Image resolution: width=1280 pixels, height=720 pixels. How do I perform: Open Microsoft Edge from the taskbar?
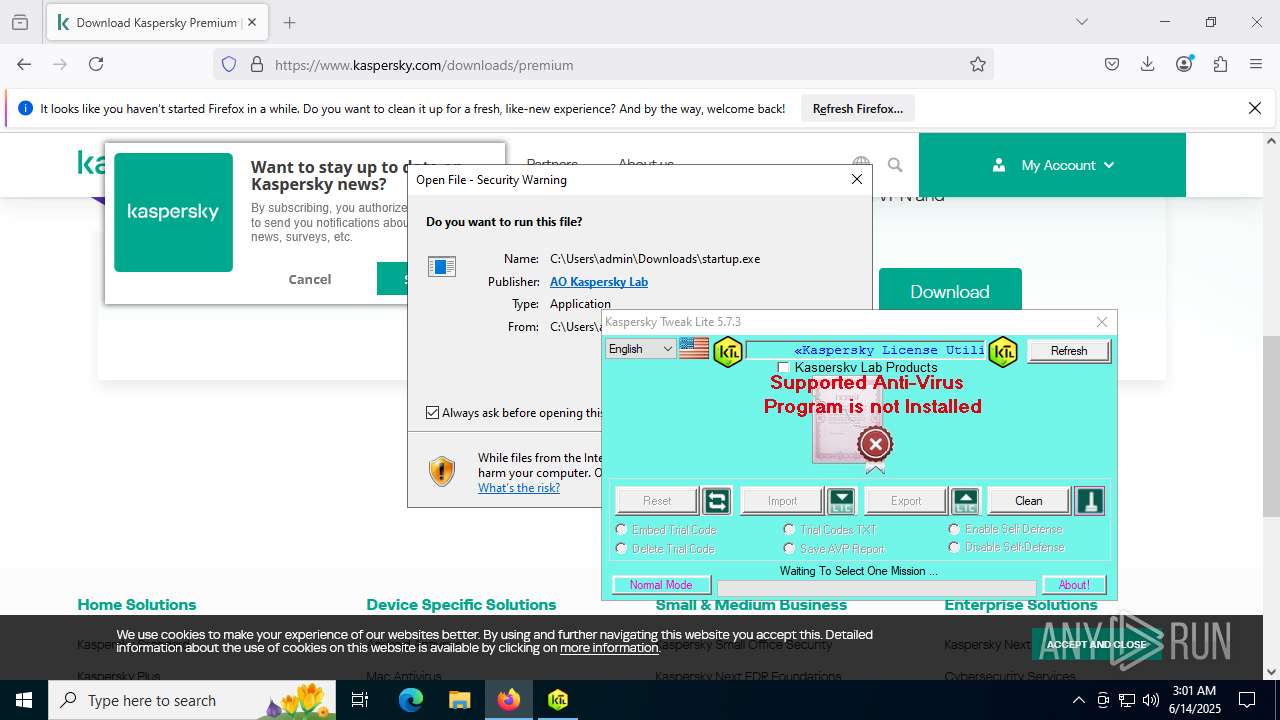click(x=411, y=700)
